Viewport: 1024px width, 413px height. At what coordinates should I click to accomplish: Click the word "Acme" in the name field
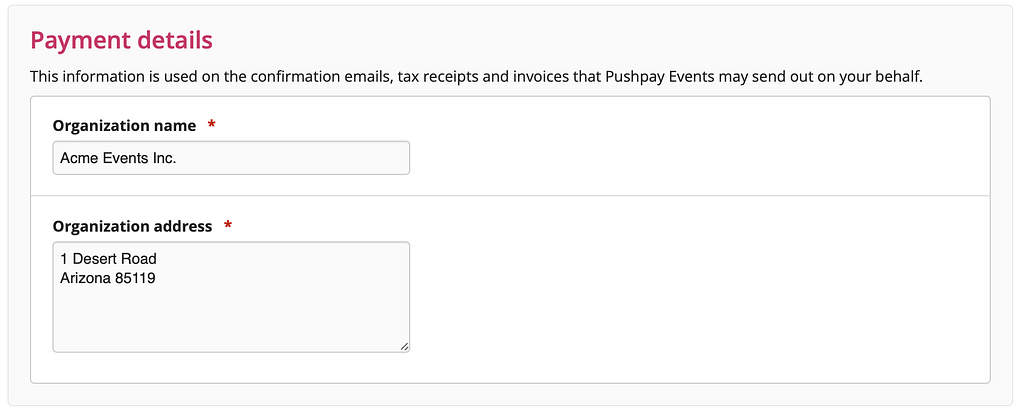tap(78, 158)
